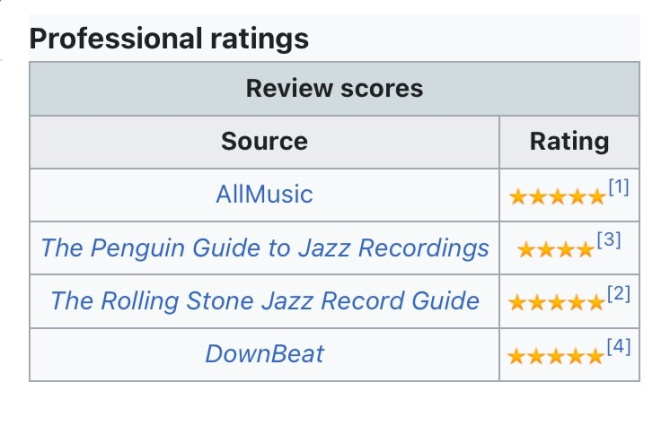
Task: Visit the DownBeat link
Action: [x=264, y=354]
